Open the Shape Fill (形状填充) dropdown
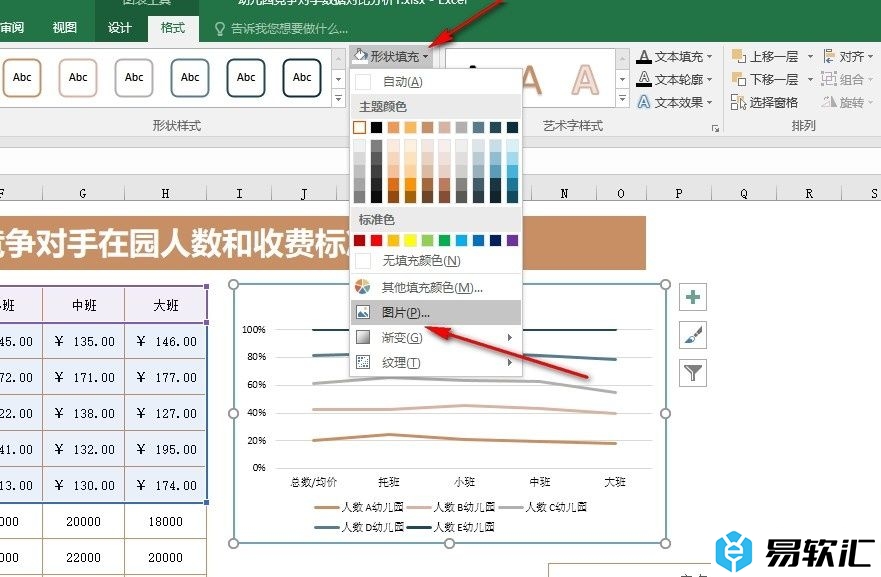Viewport: 881px width, 577px height. (391, 56)
